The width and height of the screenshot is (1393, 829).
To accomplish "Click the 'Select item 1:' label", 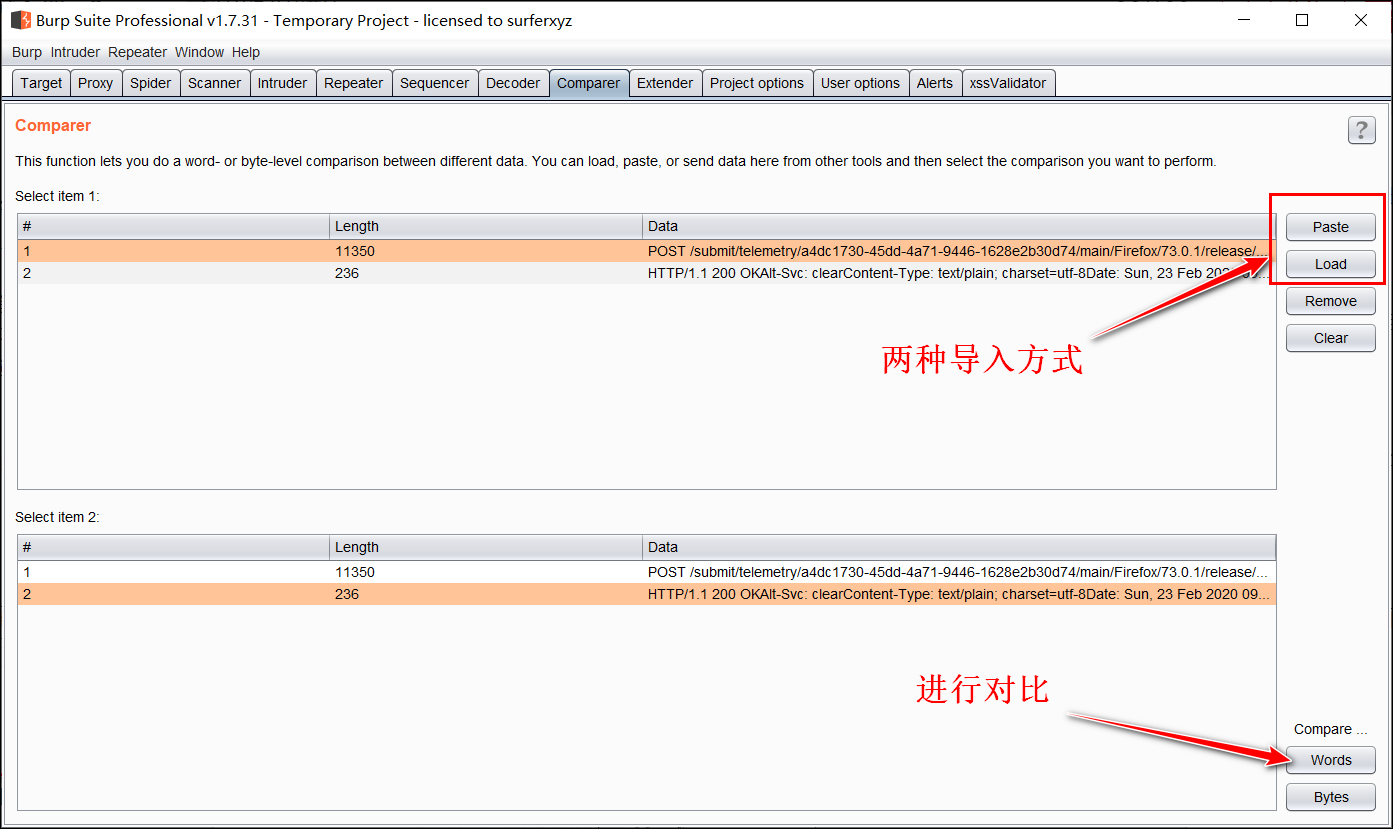I will [x=58, y=196].
